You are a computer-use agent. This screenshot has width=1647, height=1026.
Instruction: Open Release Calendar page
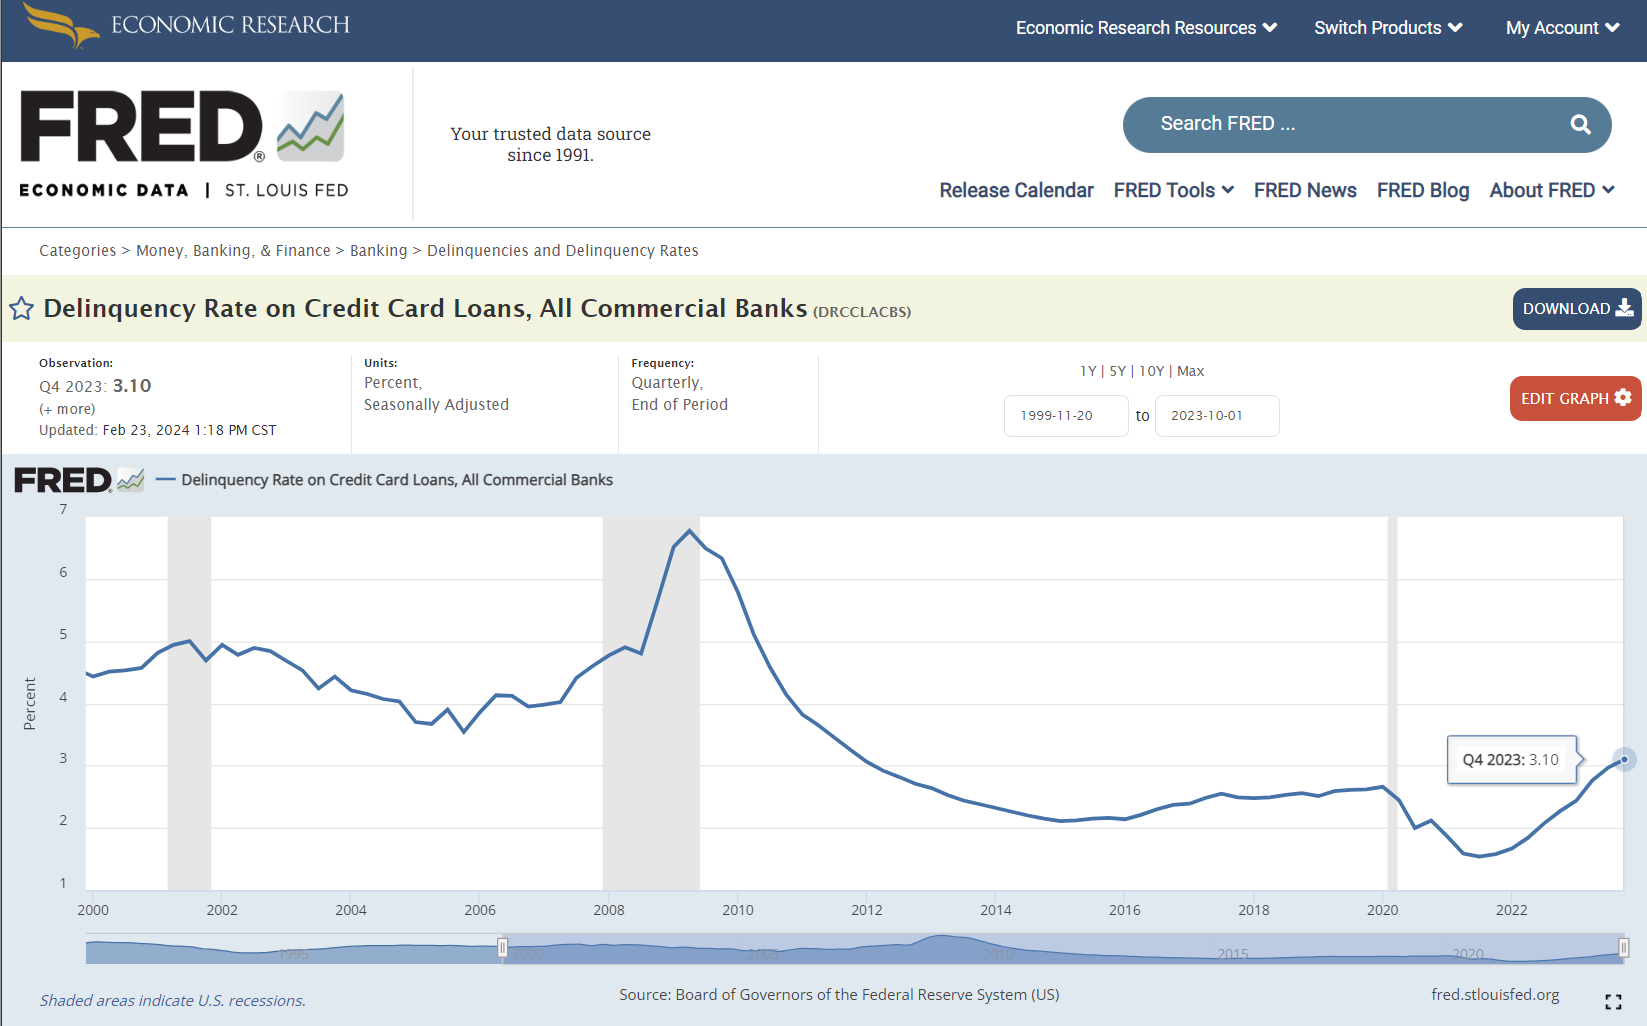1016,190
